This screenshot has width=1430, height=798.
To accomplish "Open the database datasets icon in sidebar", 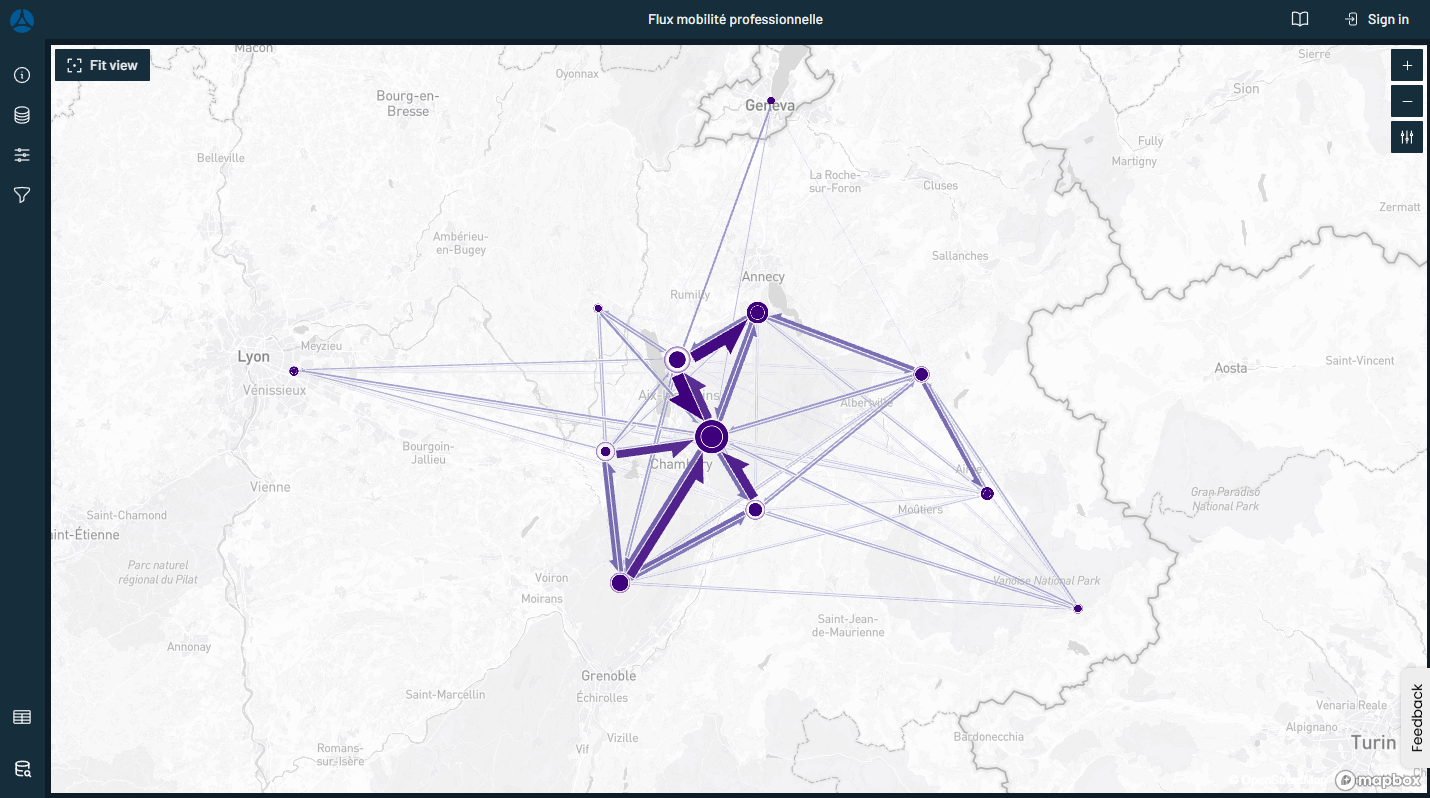I will click(x=22, y=115).
